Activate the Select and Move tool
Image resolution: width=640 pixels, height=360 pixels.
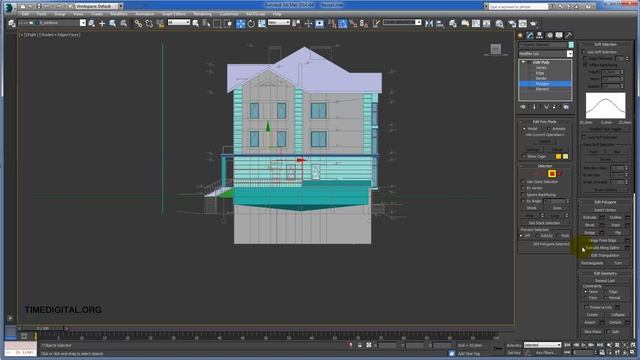[240, 24]
